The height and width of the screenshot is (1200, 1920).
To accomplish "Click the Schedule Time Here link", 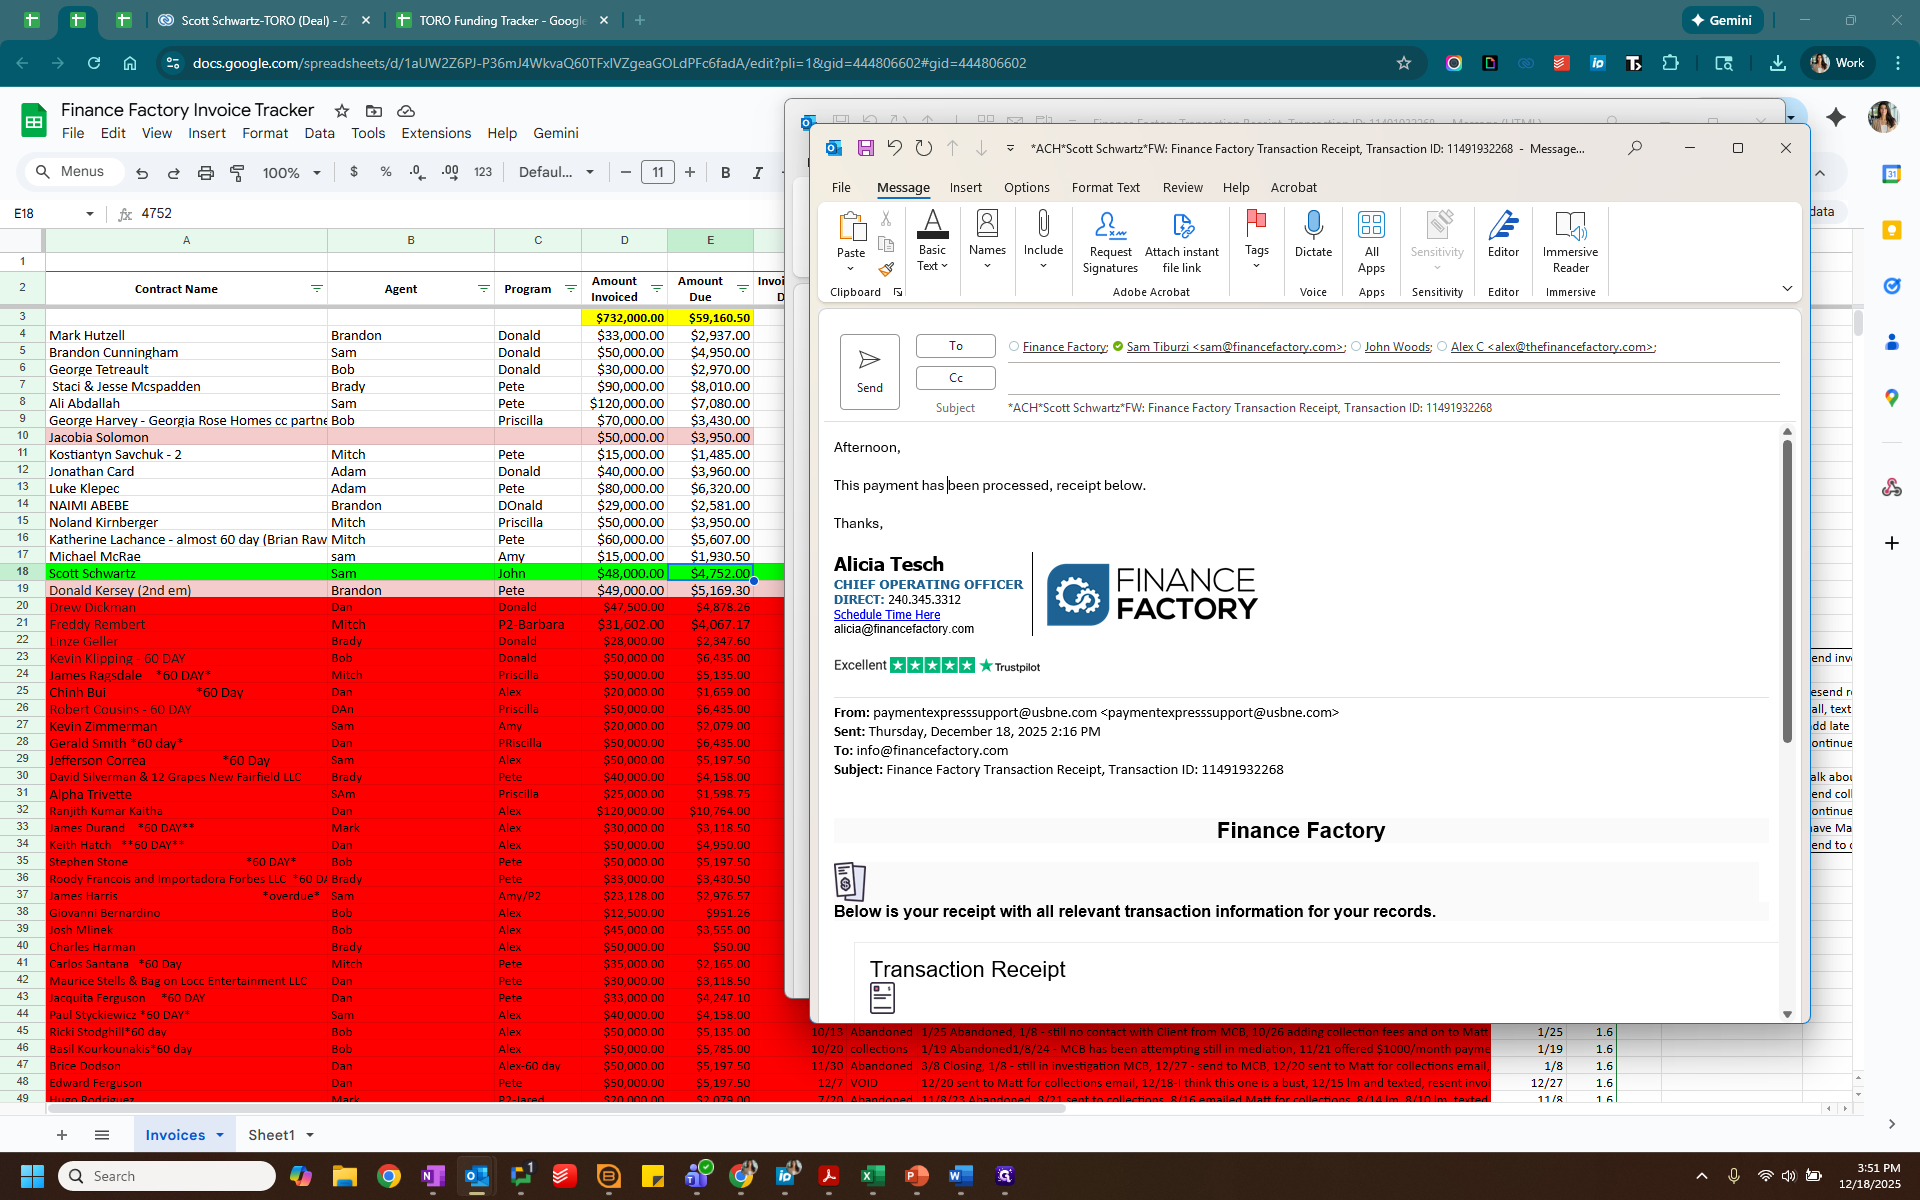I will pos(886,615).
